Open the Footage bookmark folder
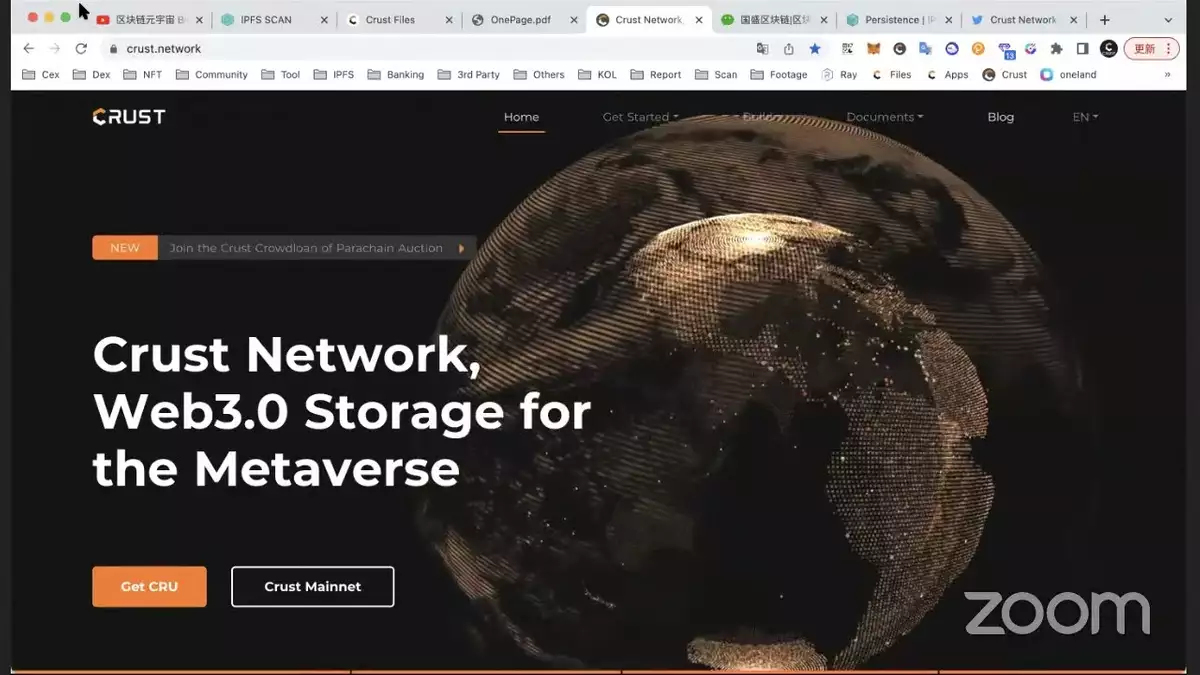Viewport: 1200px width, 675px height. (x=779, y=75)
